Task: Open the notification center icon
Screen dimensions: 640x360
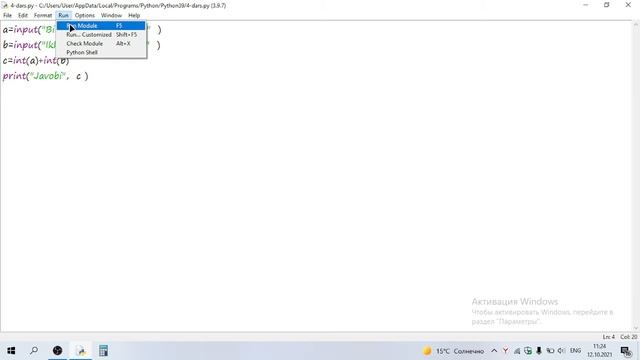Action: click(x=626, y=351)
